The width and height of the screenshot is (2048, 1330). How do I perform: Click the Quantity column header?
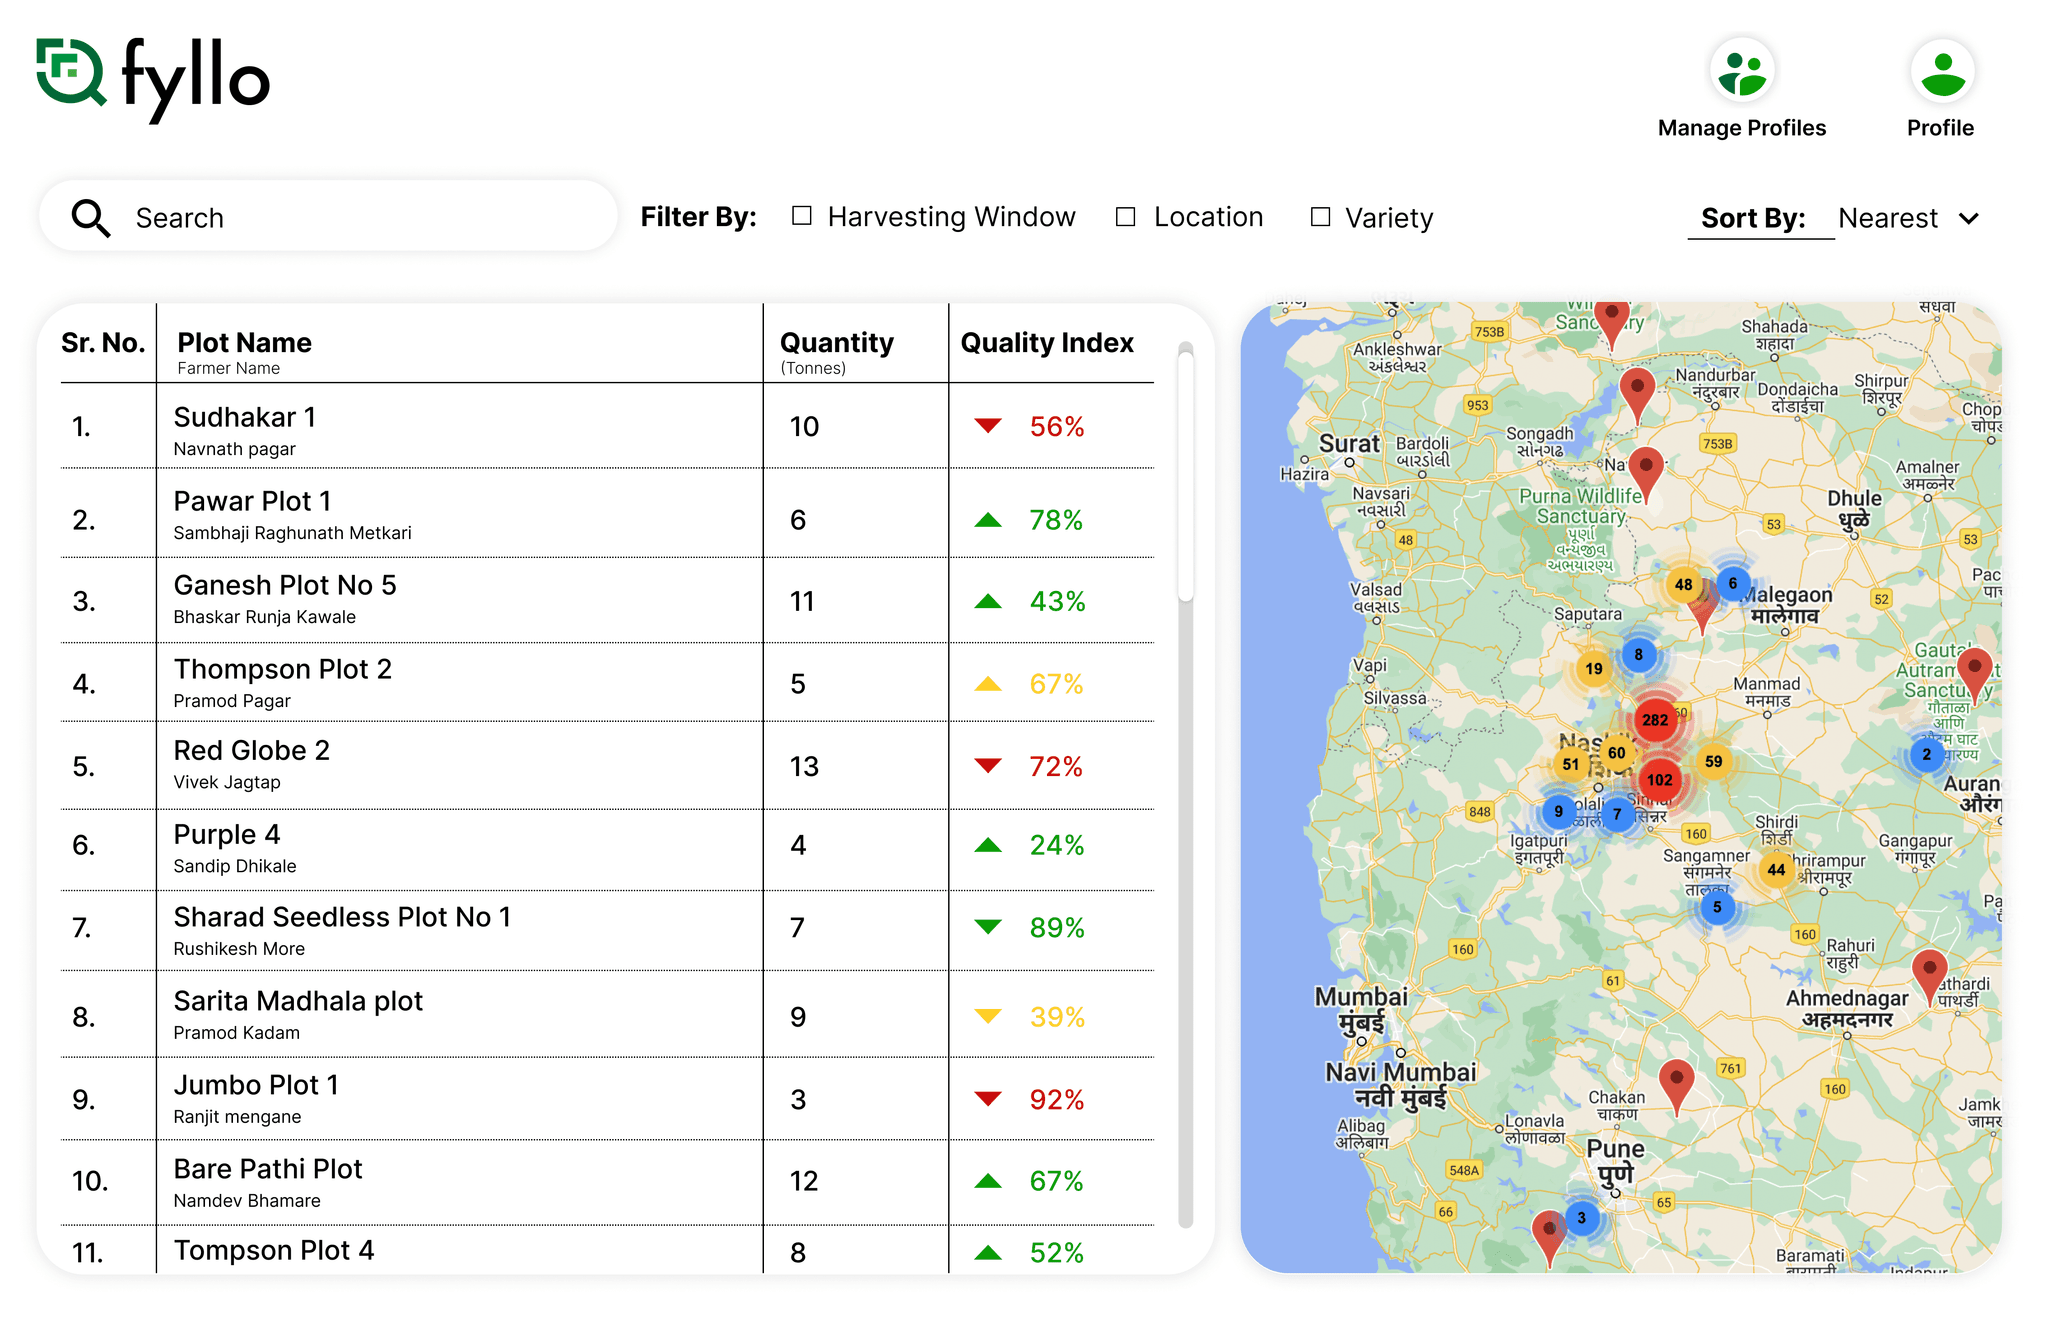tap(837, 343)
